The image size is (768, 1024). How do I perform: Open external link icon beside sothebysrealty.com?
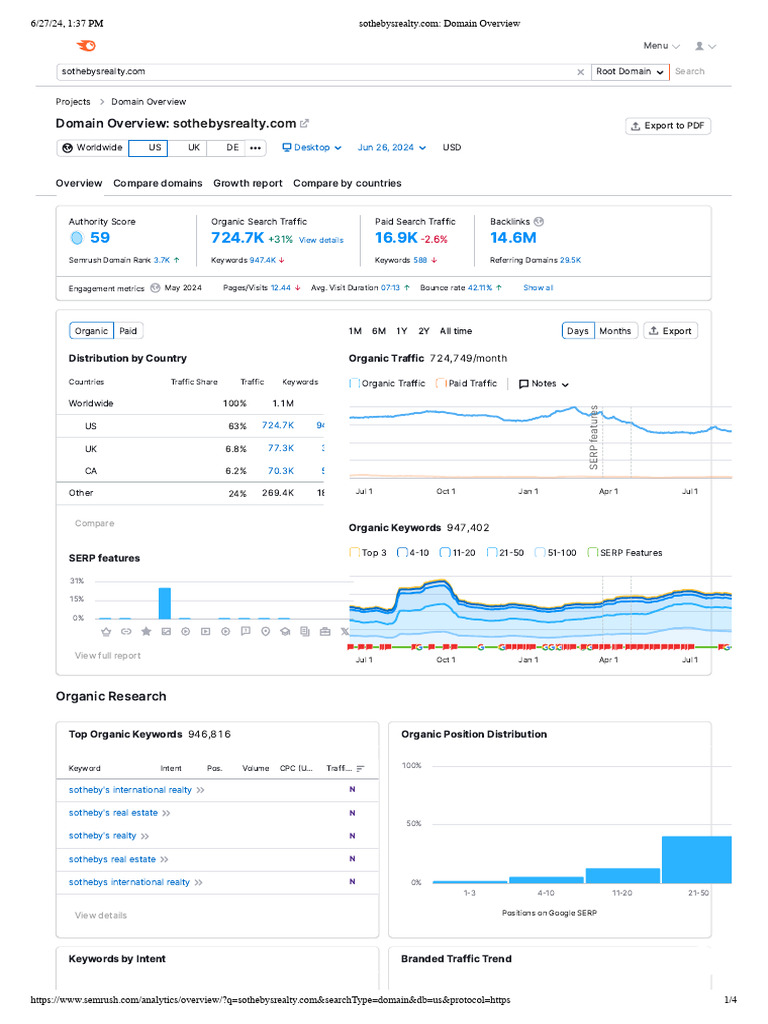tap(305, 124)
